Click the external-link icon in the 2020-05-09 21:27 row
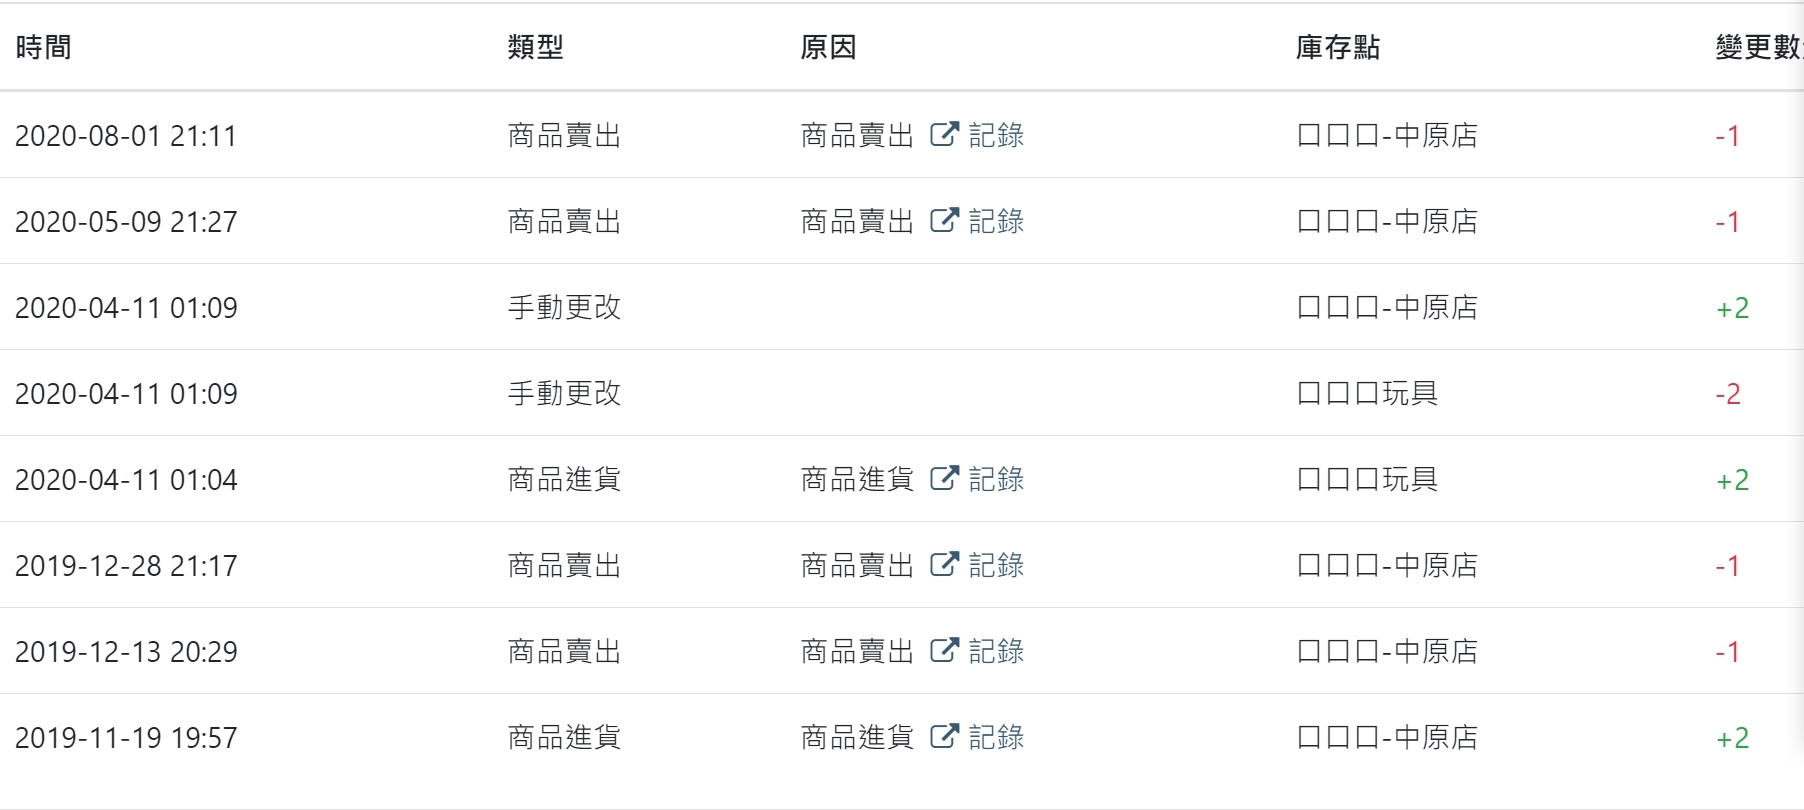Screen dimensions: 1804x810 pos(944,221)
